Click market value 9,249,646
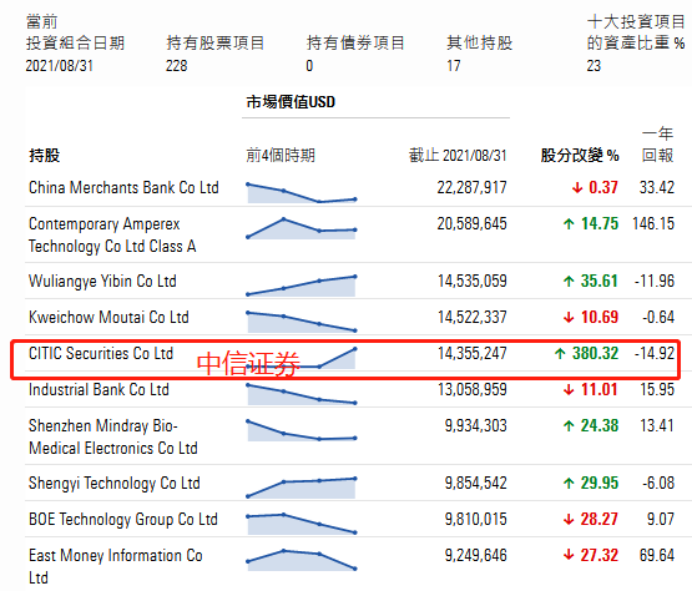Viewport: 693px width, 592px height. click(x=476, y=555)
